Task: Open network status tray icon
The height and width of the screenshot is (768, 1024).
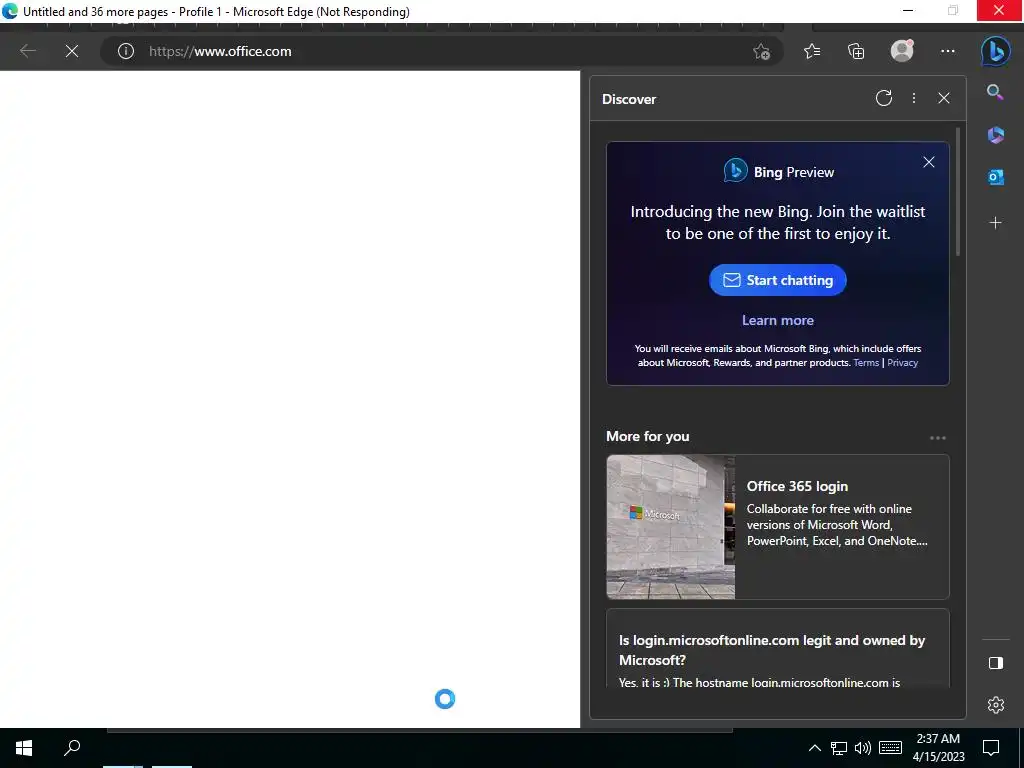Action: [x=839, y=748]
